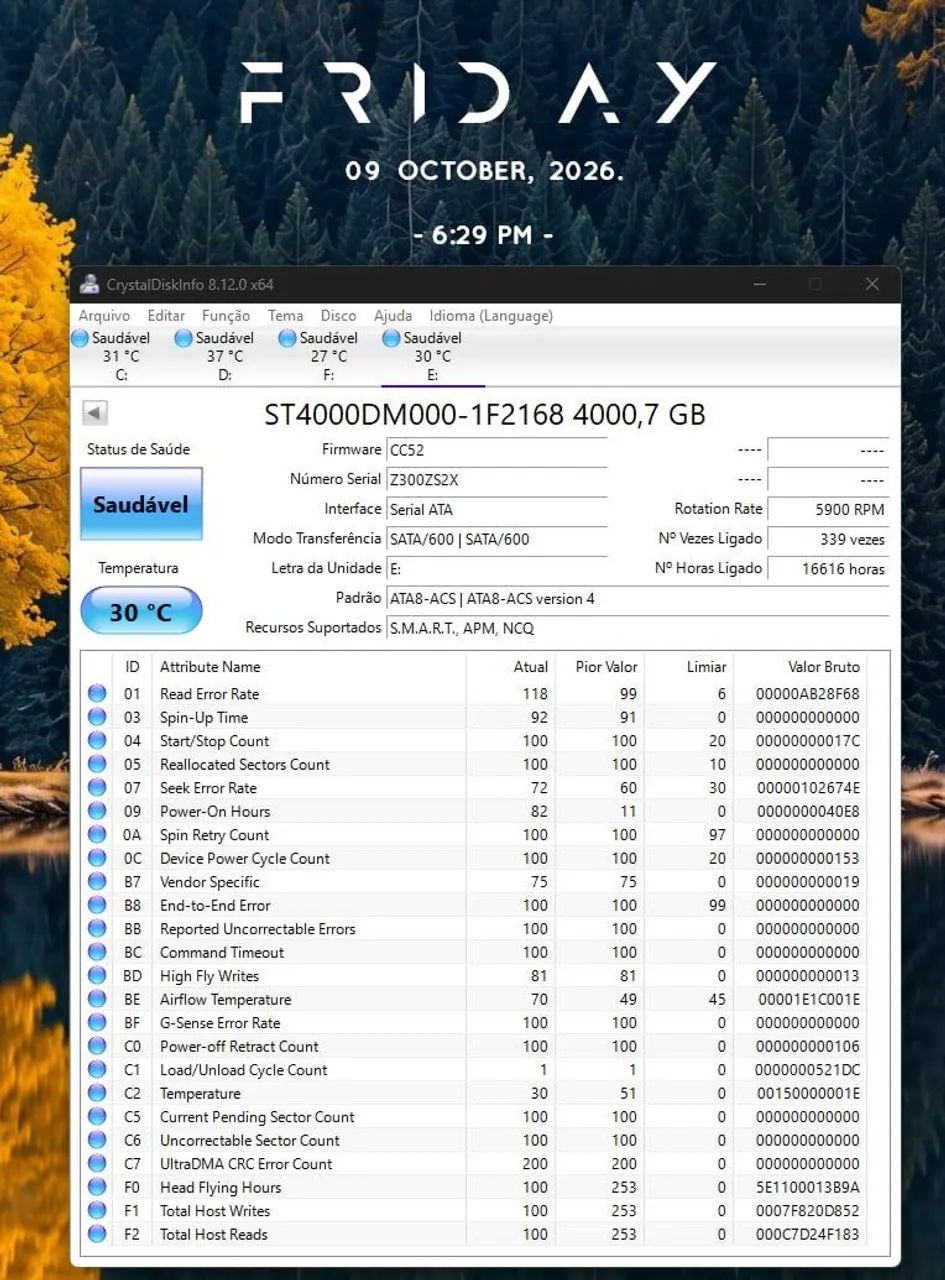Click the status orb for Start/Stop Count
The width and height of the screenshot is (945, 1280).
97,740
